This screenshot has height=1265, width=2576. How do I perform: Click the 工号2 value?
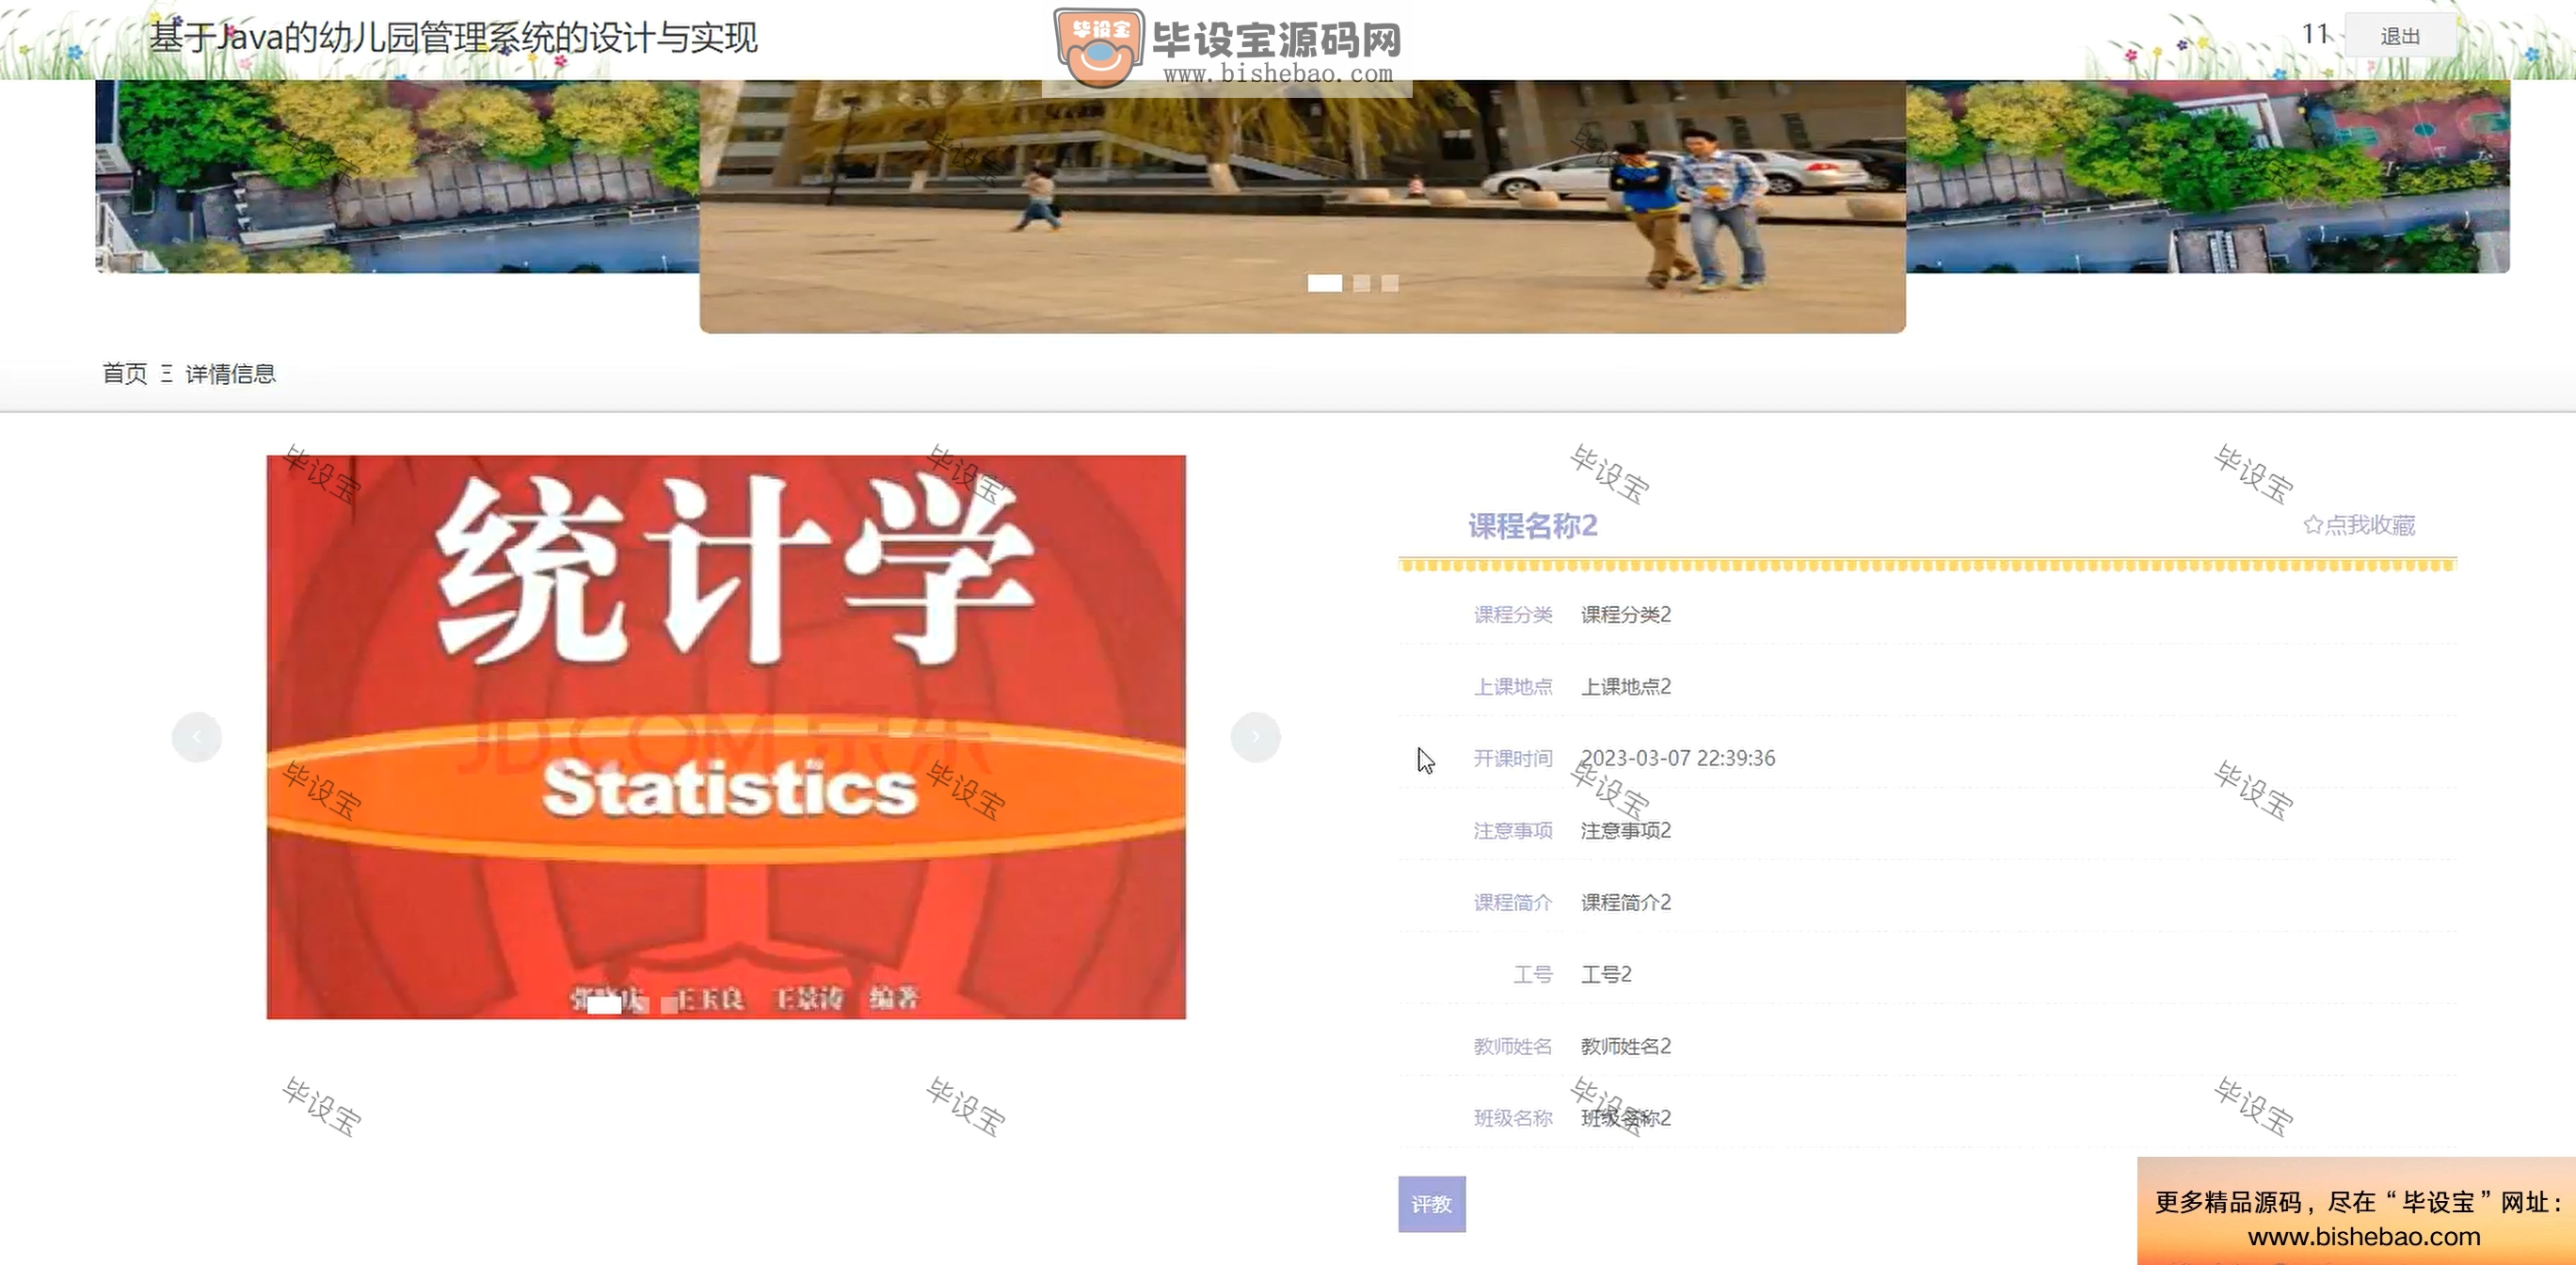(1605, 974)
